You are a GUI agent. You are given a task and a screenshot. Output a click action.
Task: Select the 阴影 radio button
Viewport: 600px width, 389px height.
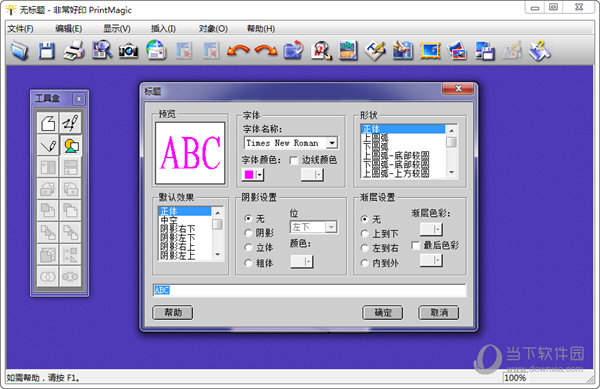248,233
